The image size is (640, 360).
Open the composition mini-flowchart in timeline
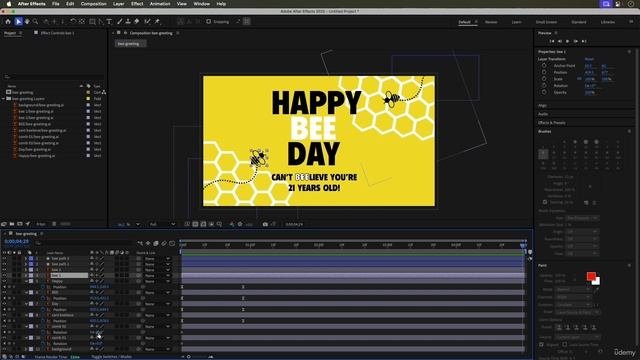140,244
